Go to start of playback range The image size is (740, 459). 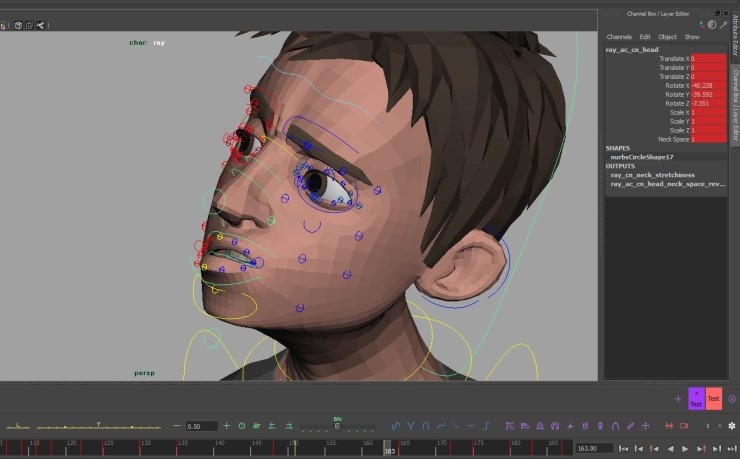pyautogui.click(x=624, y=449)
